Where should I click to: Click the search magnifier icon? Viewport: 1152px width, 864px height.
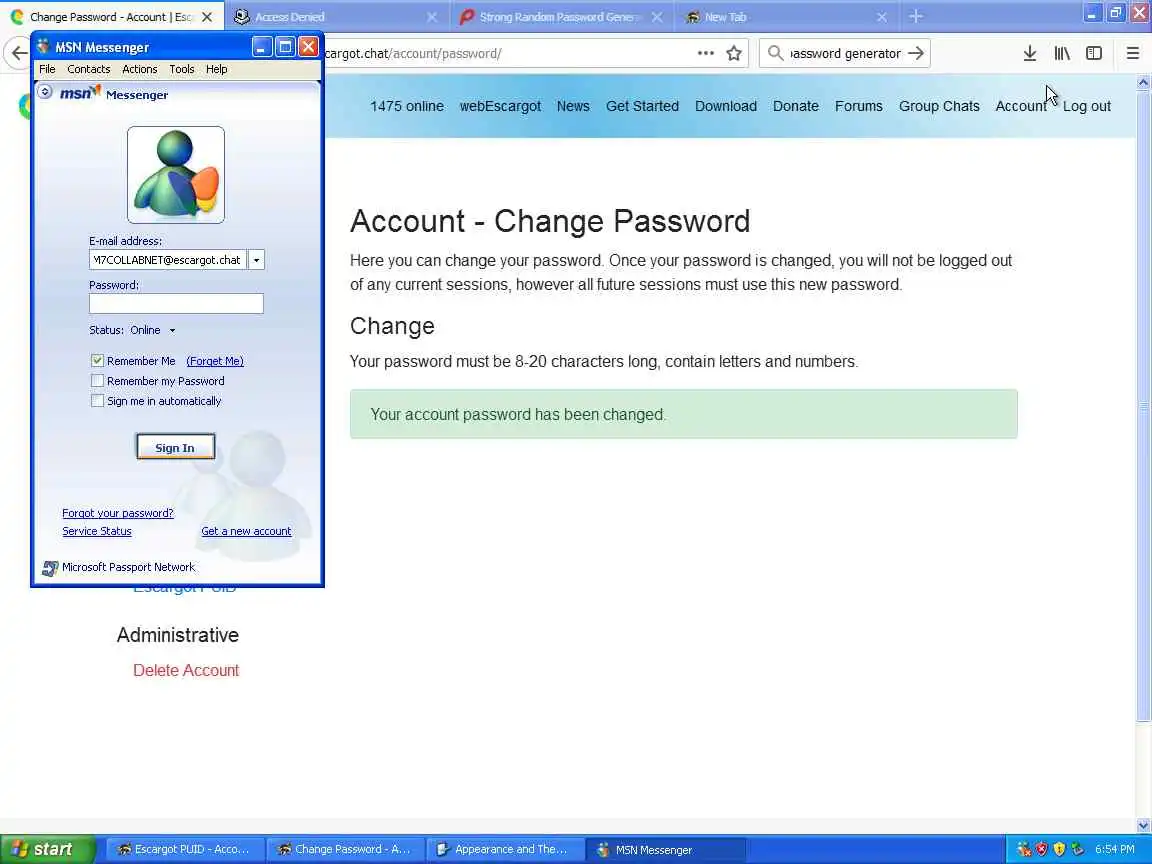click(x=775, y=53)
